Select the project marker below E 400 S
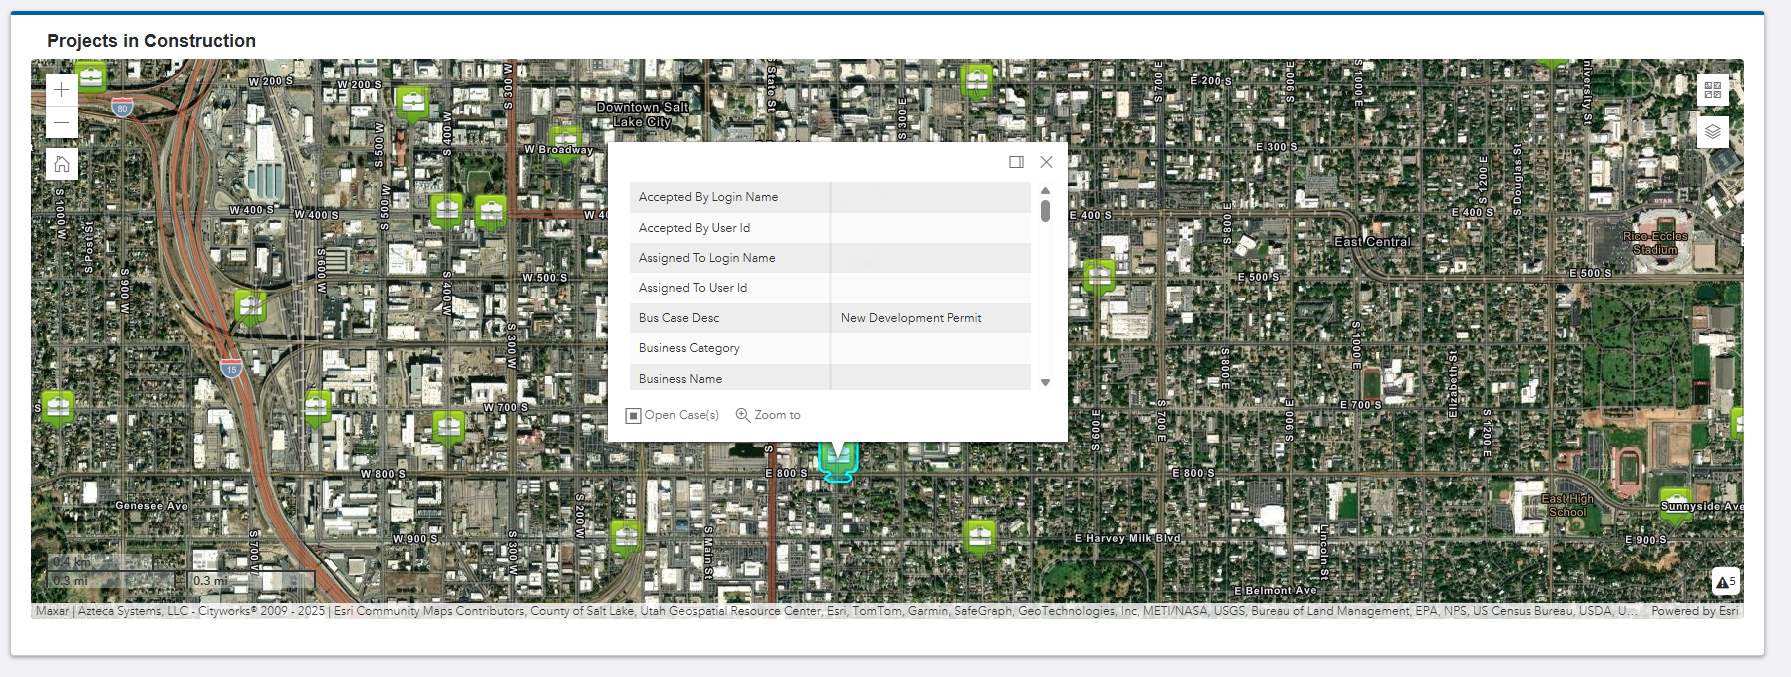The height and width of the screenshot is (677, 1791). [1099, 275]
